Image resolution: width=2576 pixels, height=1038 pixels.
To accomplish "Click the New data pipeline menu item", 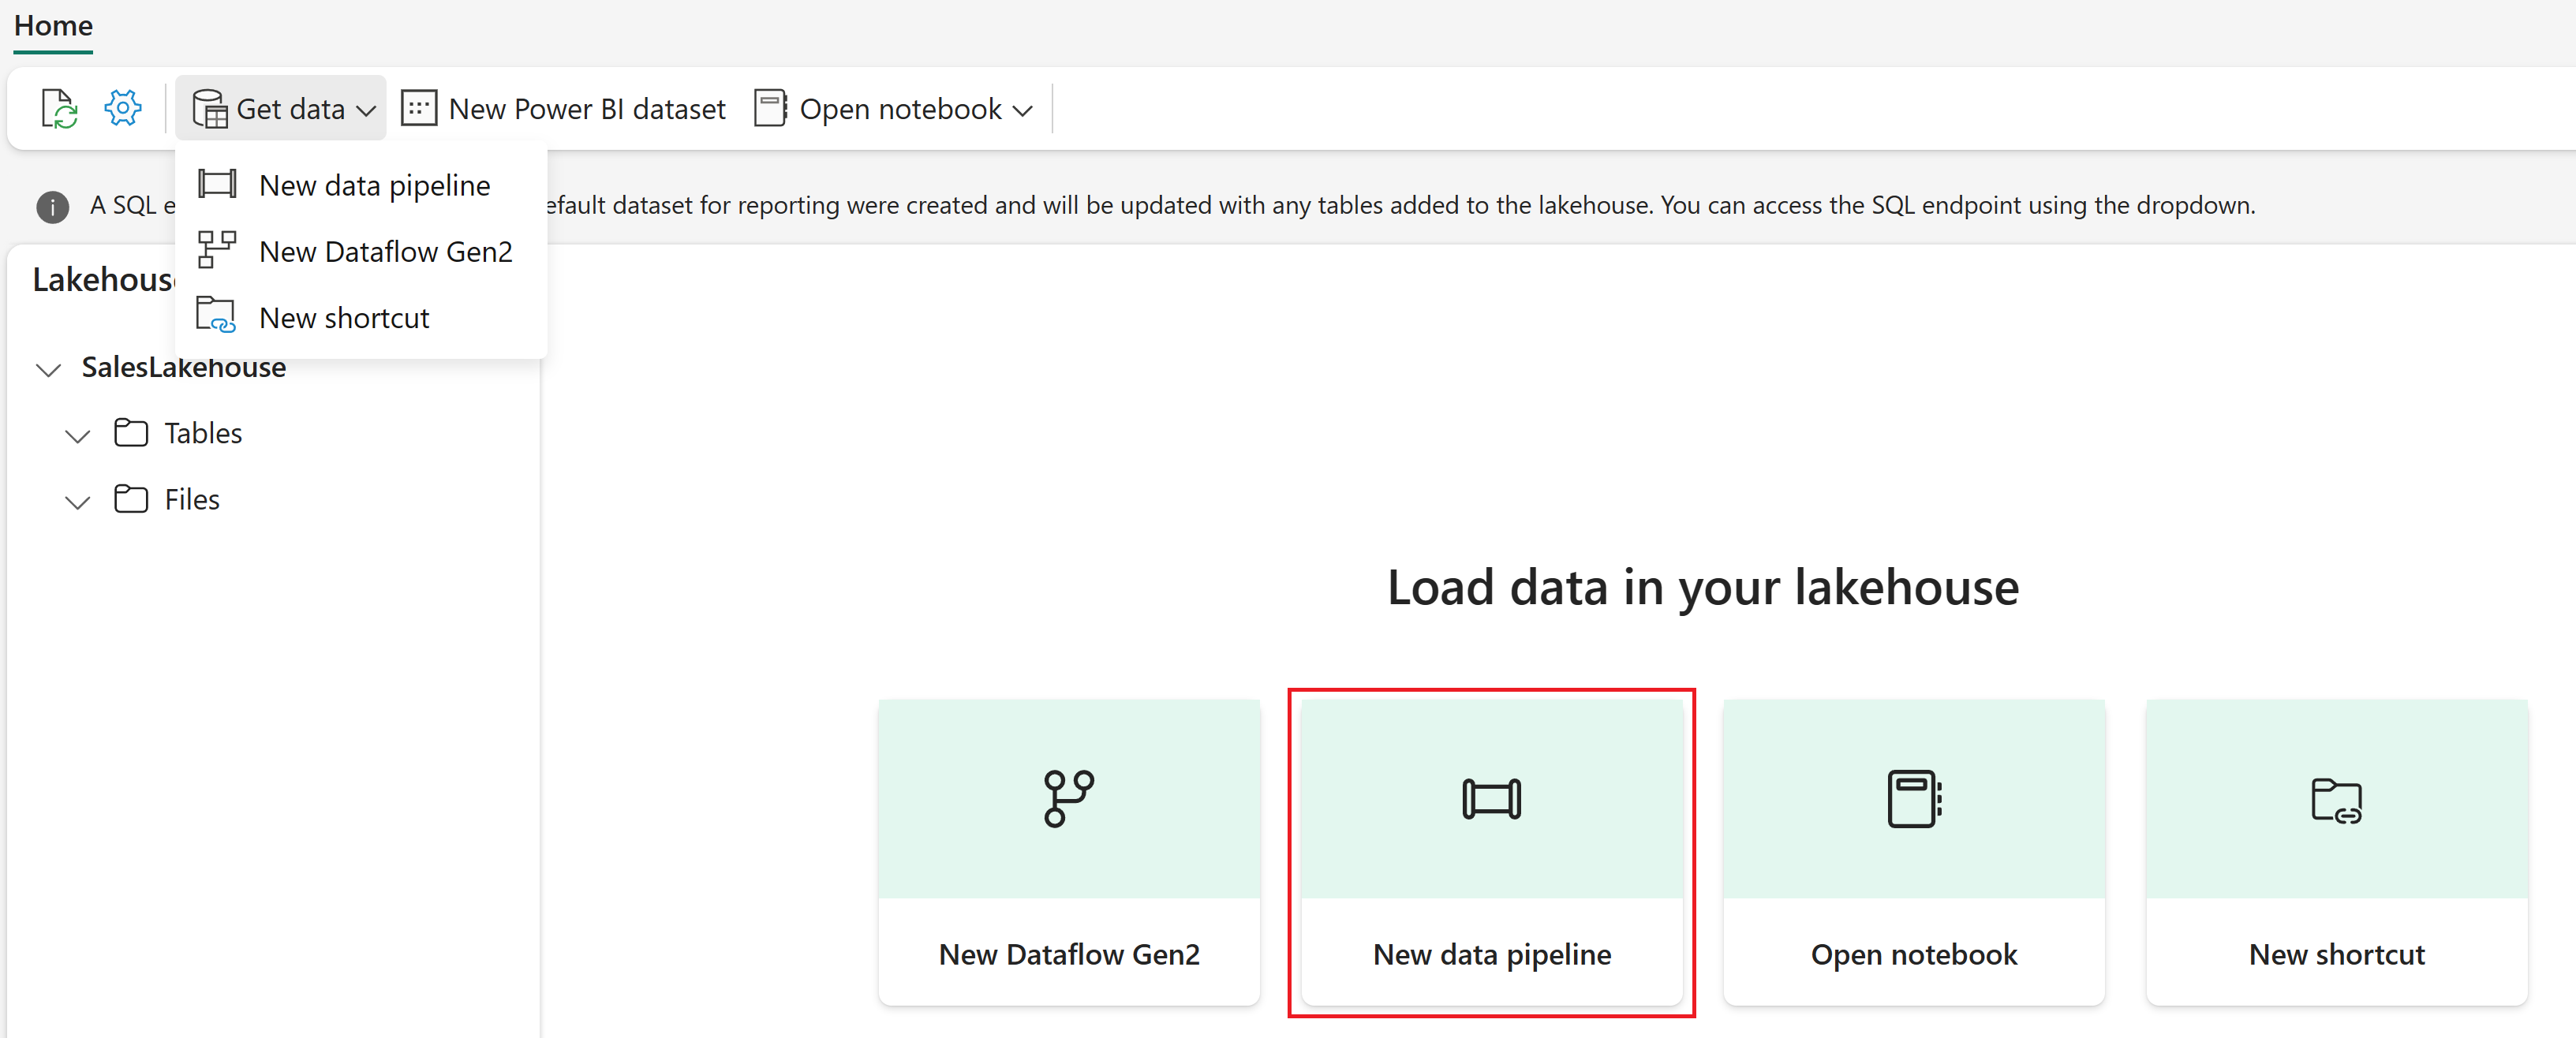I will pyautogui.click(x=361, y=184).
